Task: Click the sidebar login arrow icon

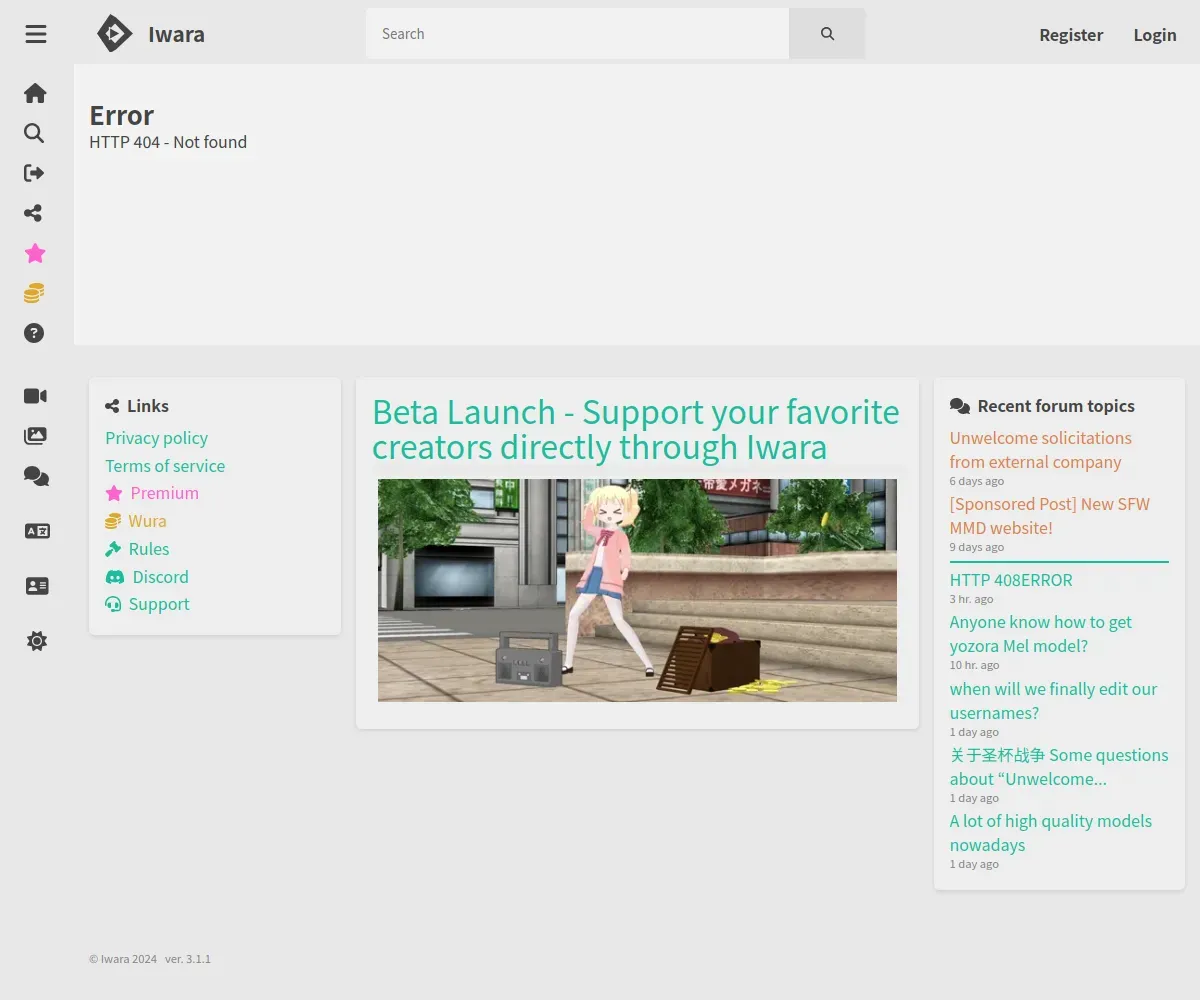Action: [x=34, y=173]
